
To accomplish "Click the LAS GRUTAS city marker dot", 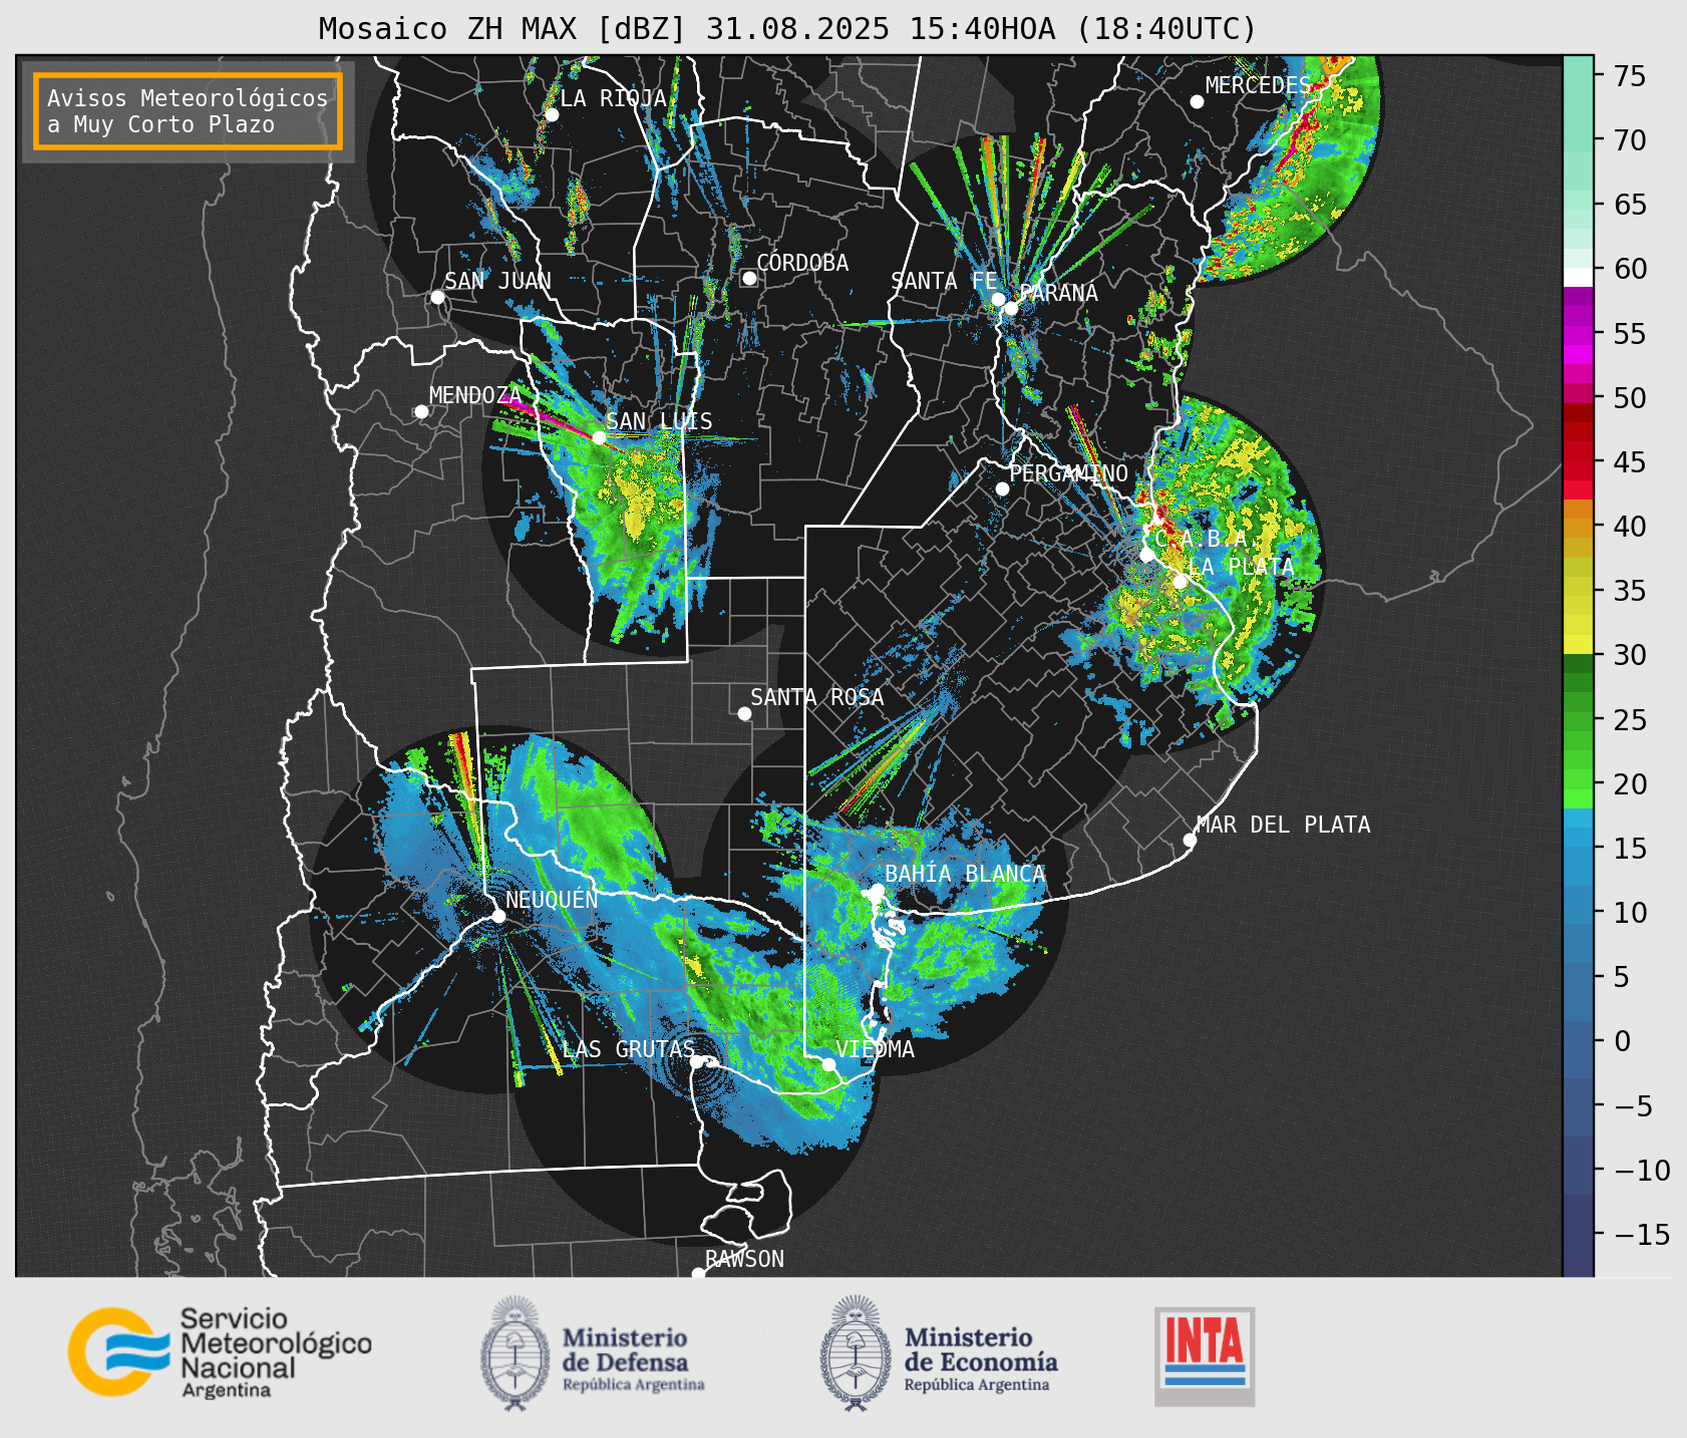I will (697, 1061).
